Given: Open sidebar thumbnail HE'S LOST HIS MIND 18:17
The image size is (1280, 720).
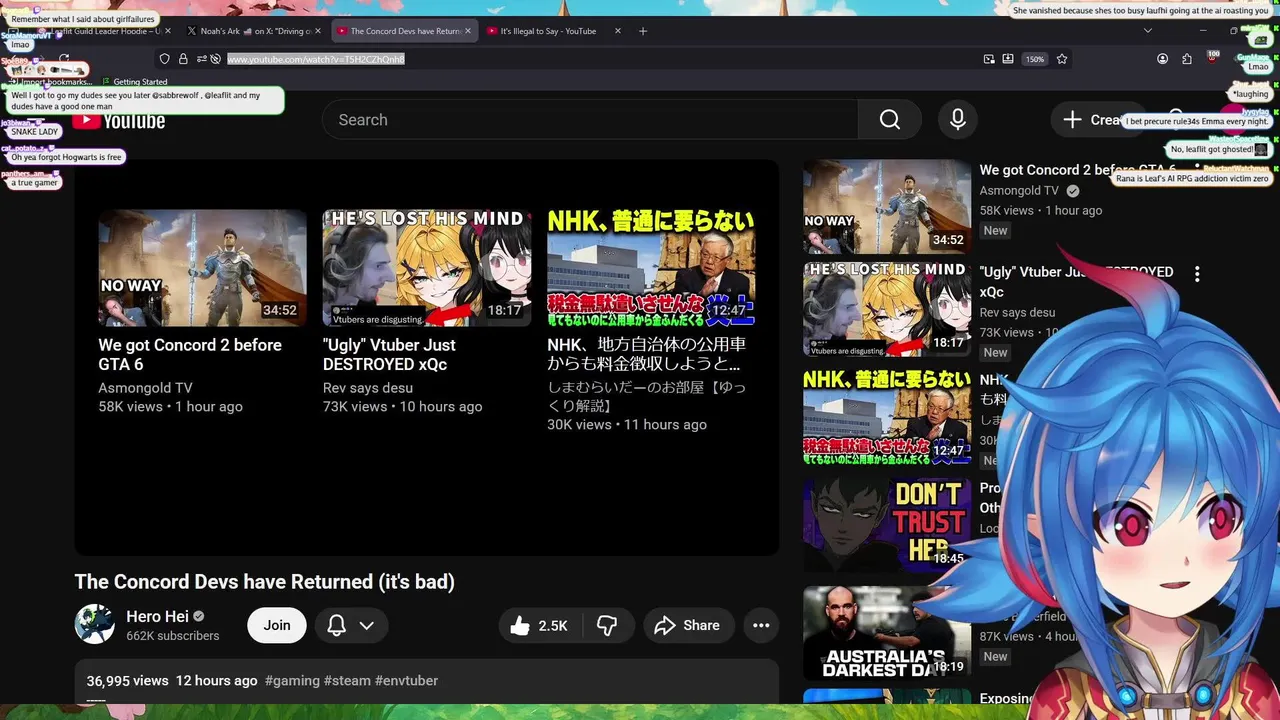Looking at the screenshot, I should pos(887,310).
